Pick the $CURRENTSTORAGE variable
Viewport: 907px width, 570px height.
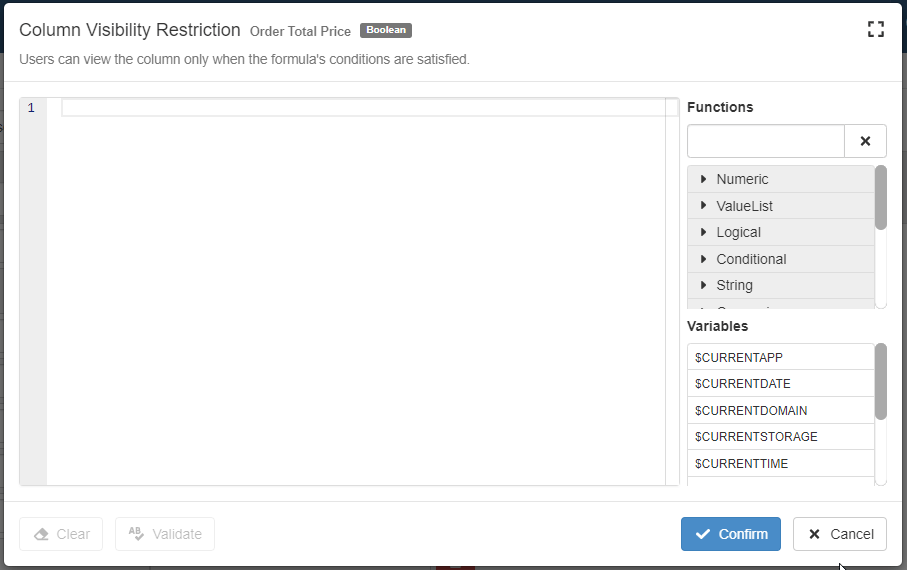coord(756,437)
